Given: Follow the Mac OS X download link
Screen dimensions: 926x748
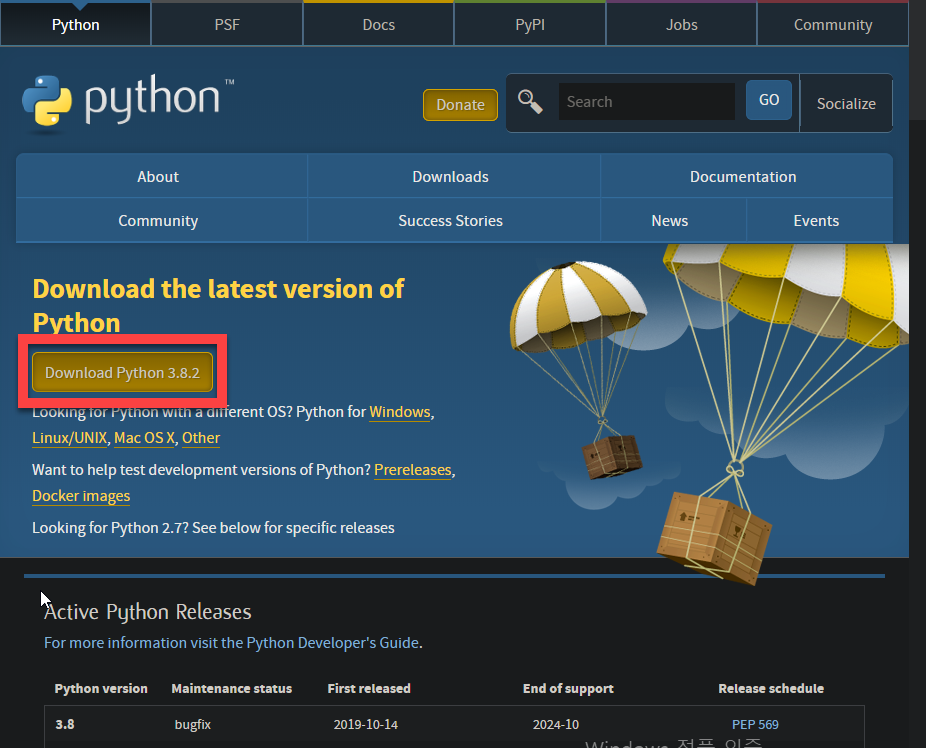Looking at the screenshot, I should pyautogui.click(x=145, y=437).
